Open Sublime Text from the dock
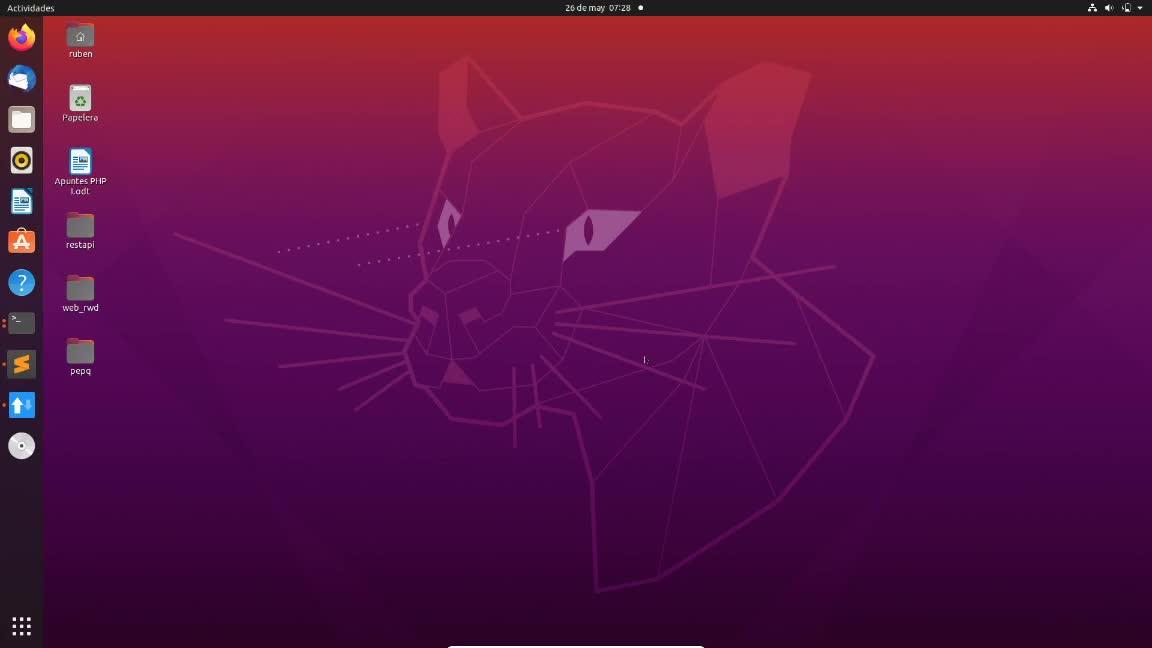 coord(21,364)
